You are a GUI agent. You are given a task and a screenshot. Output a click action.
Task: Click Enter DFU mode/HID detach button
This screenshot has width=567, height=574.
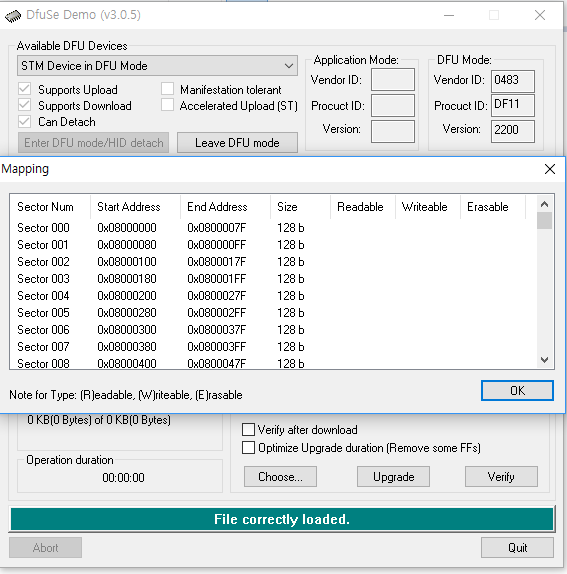coord(93,143)
